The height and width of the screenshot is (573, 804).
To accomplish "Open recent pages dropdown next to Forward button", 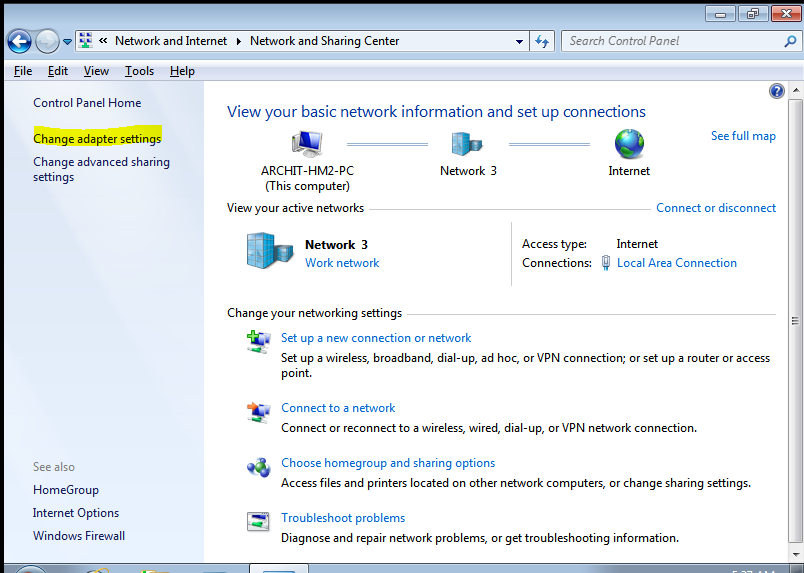I will click(67, 42).
